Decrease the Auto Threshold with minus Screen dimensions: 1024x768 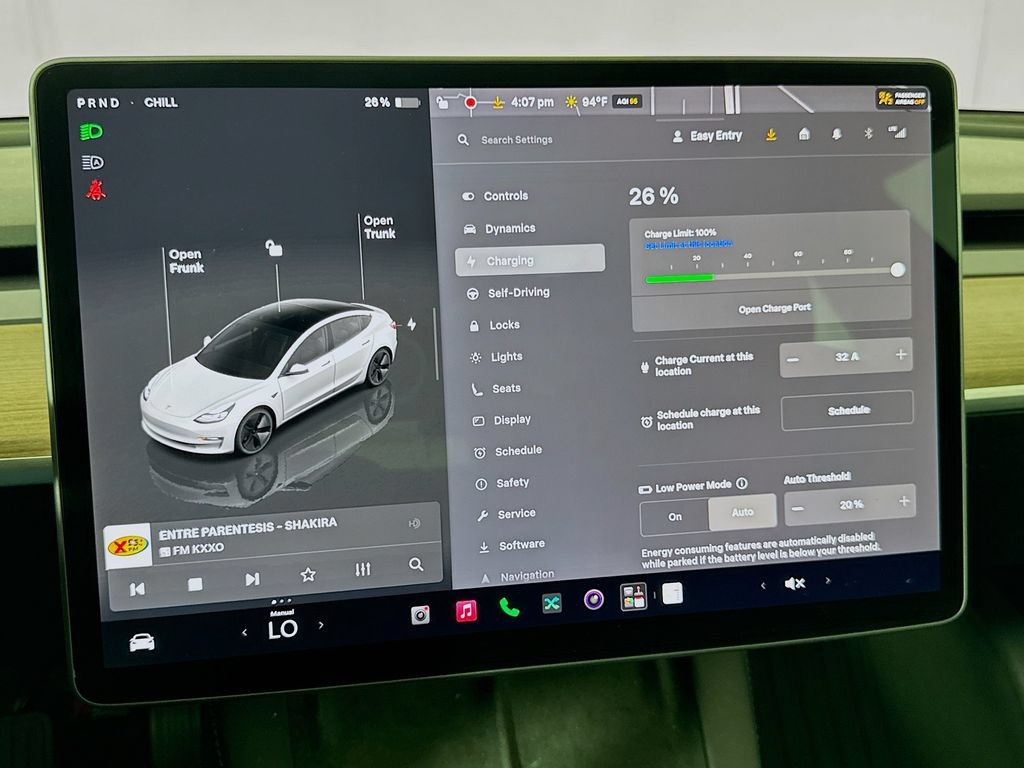pyautogui.click(x=798, y=509)
